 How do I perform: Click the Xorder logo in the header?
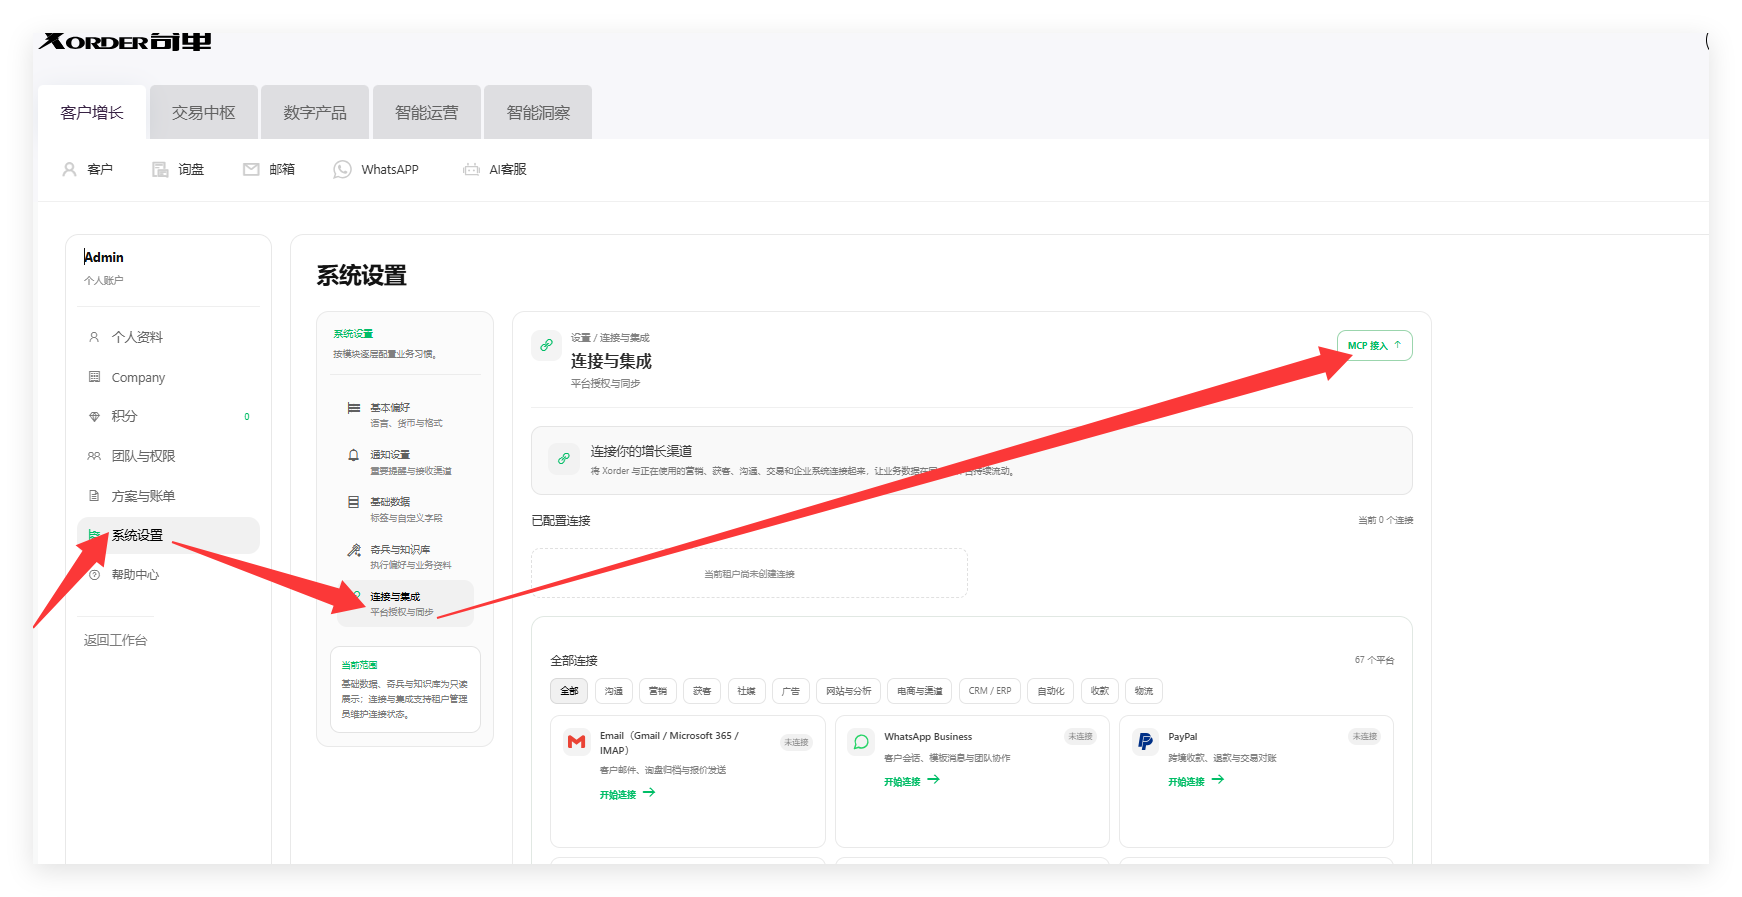125,41
